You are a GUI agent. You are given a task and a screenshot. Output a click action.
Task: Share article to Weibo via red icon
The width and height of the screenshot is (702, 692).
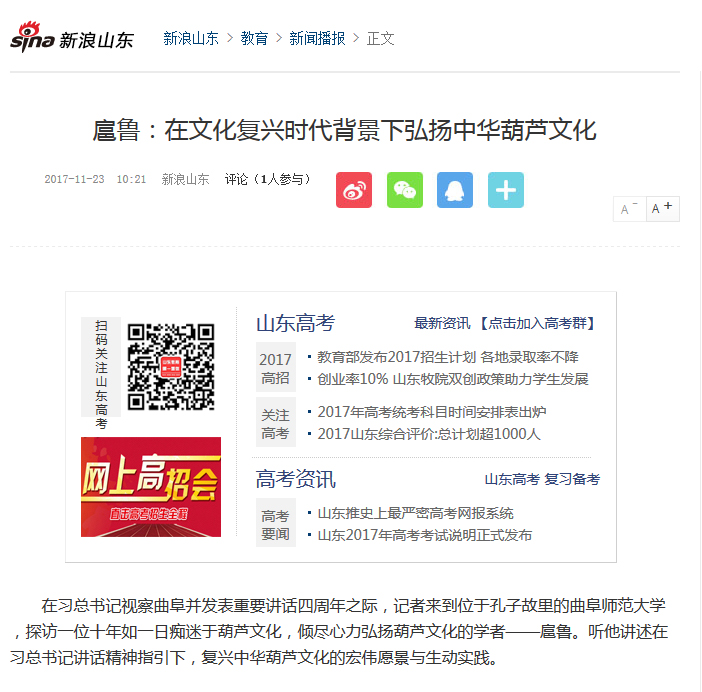[x=354, y=190]
